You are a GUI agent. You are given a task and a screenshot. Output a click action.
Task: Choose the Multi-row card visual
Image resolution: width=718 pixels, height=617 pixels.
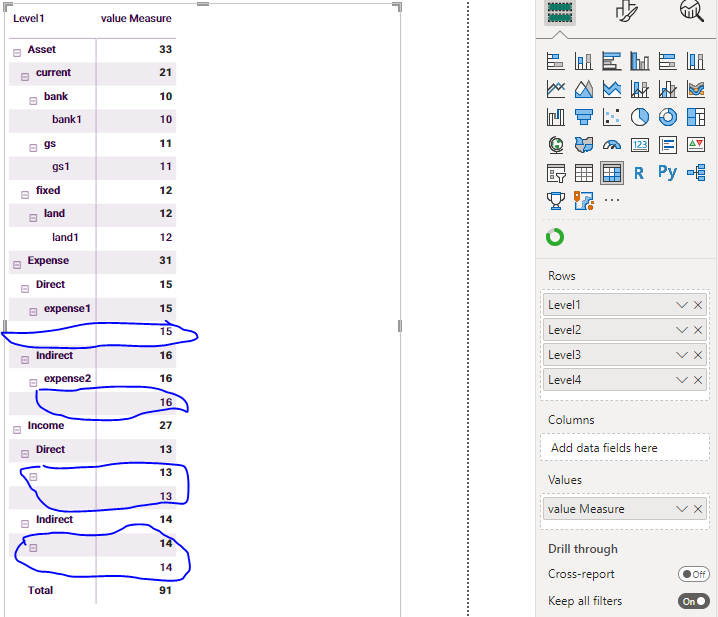pos(668,145)
